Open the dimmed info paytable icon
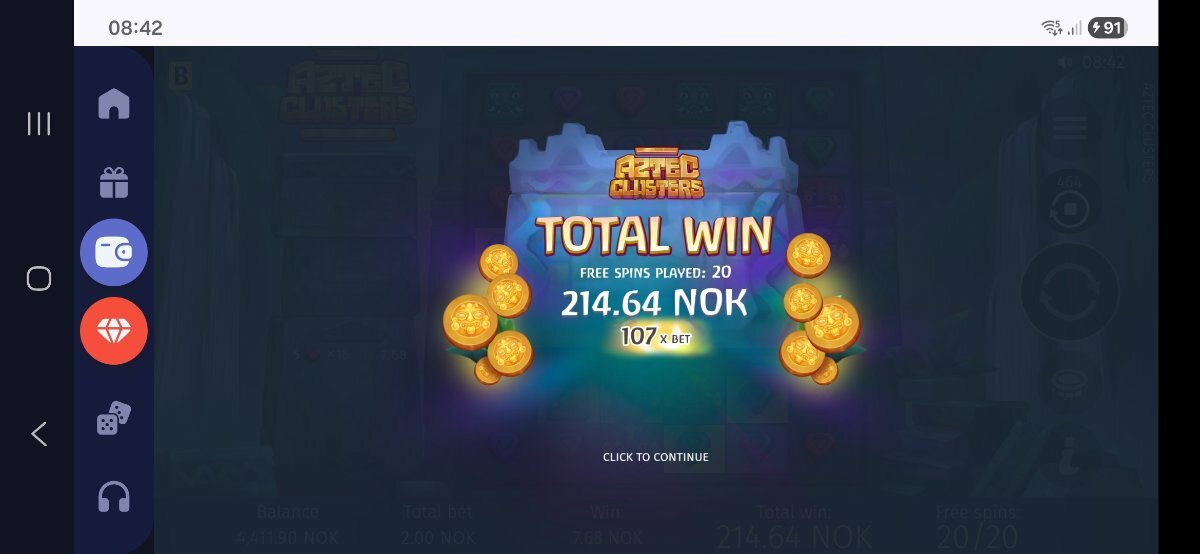Screen dimensions: 1200x554 pos(1069,460)
